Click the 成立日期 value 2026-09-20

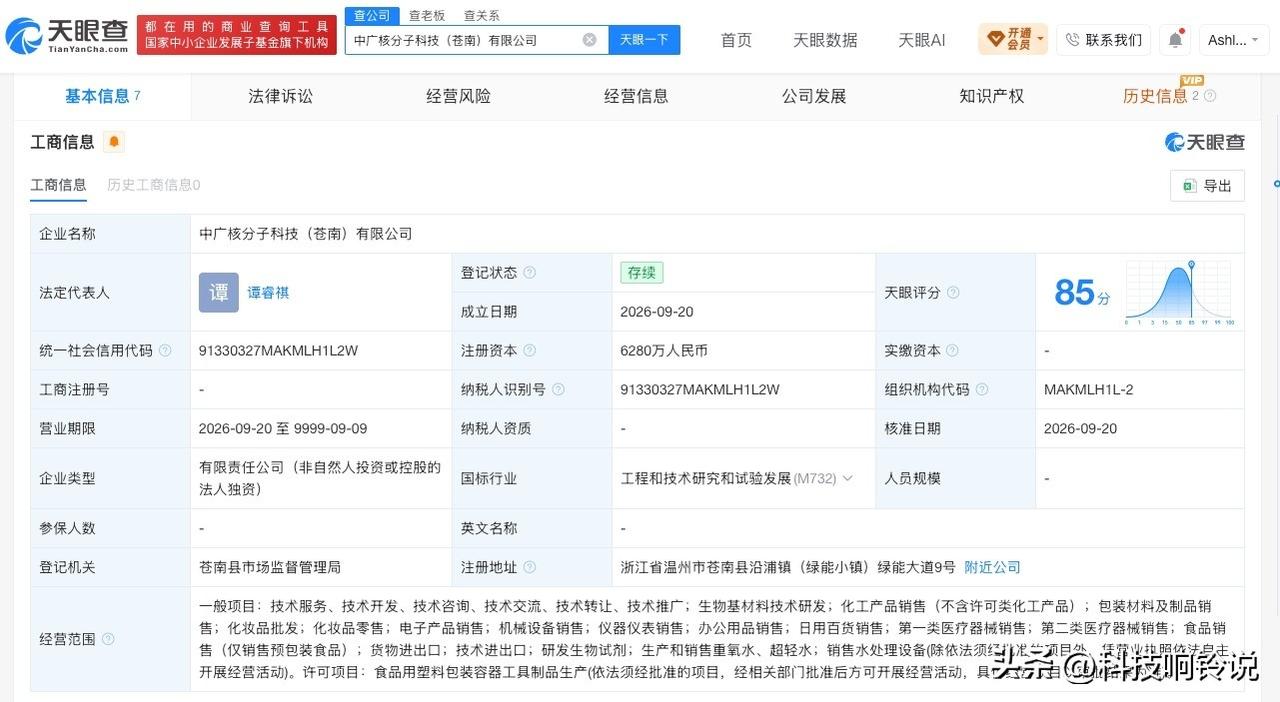coord(656,312)
